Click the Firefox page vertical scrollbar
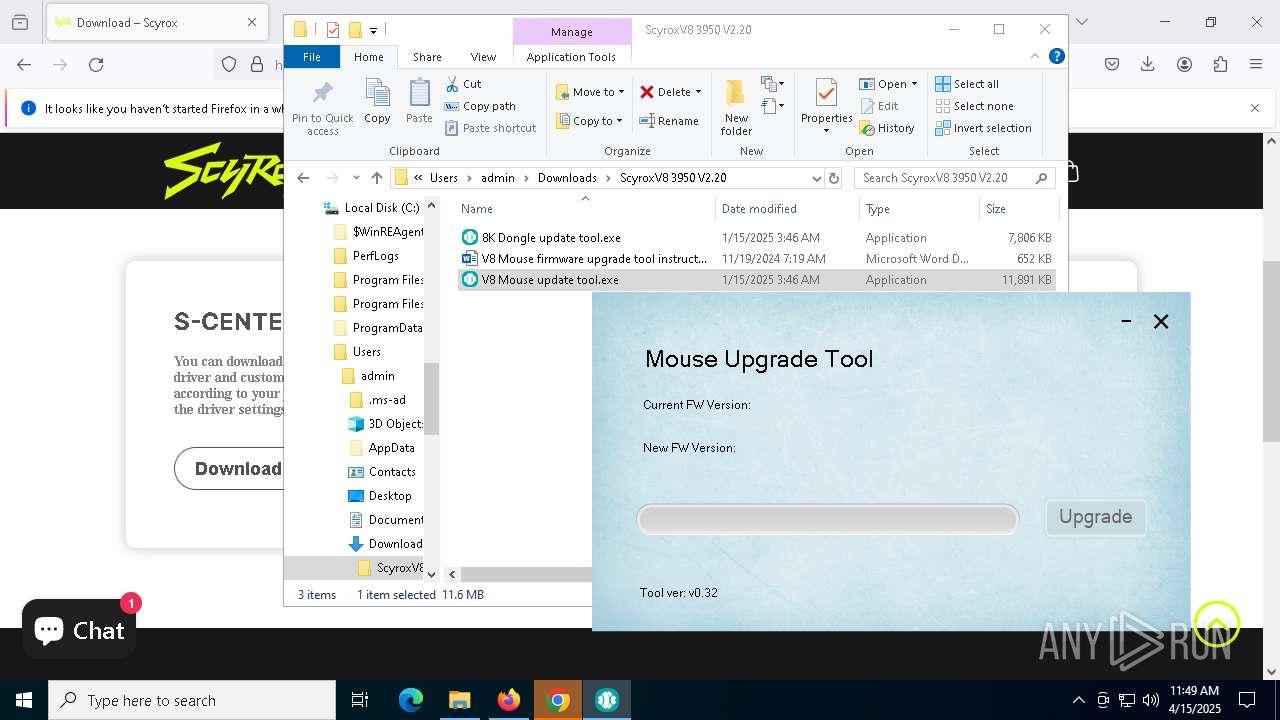The height and width of the screenshot is (720, 1280). 1271,350
